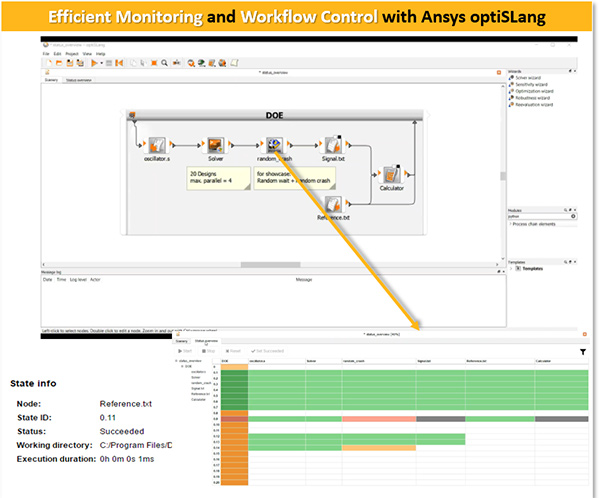Screen dimensions: 600x498
Task: Click the orange Reset toolbar icon
Action: click(x=119, y=63)
